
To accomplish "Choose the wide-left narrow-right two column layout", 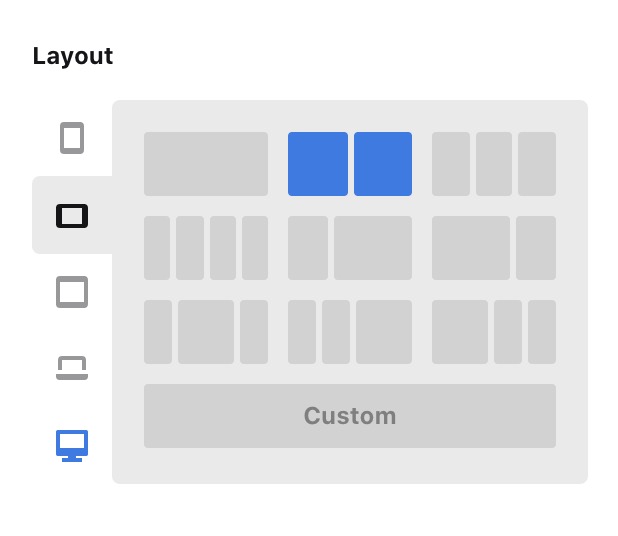I will pos(494,248).
